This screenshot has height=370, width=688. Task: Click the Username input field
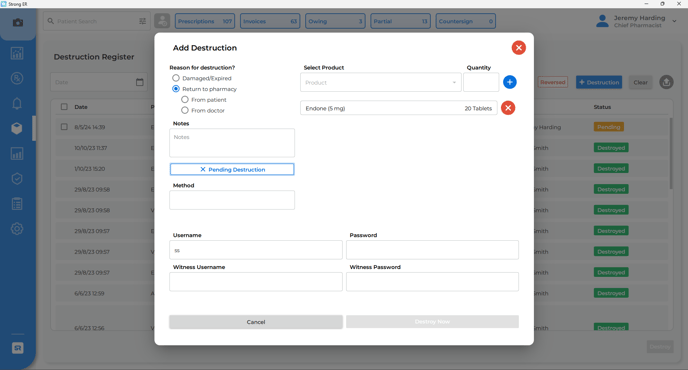pyautogui.click(x=256, y=250)
